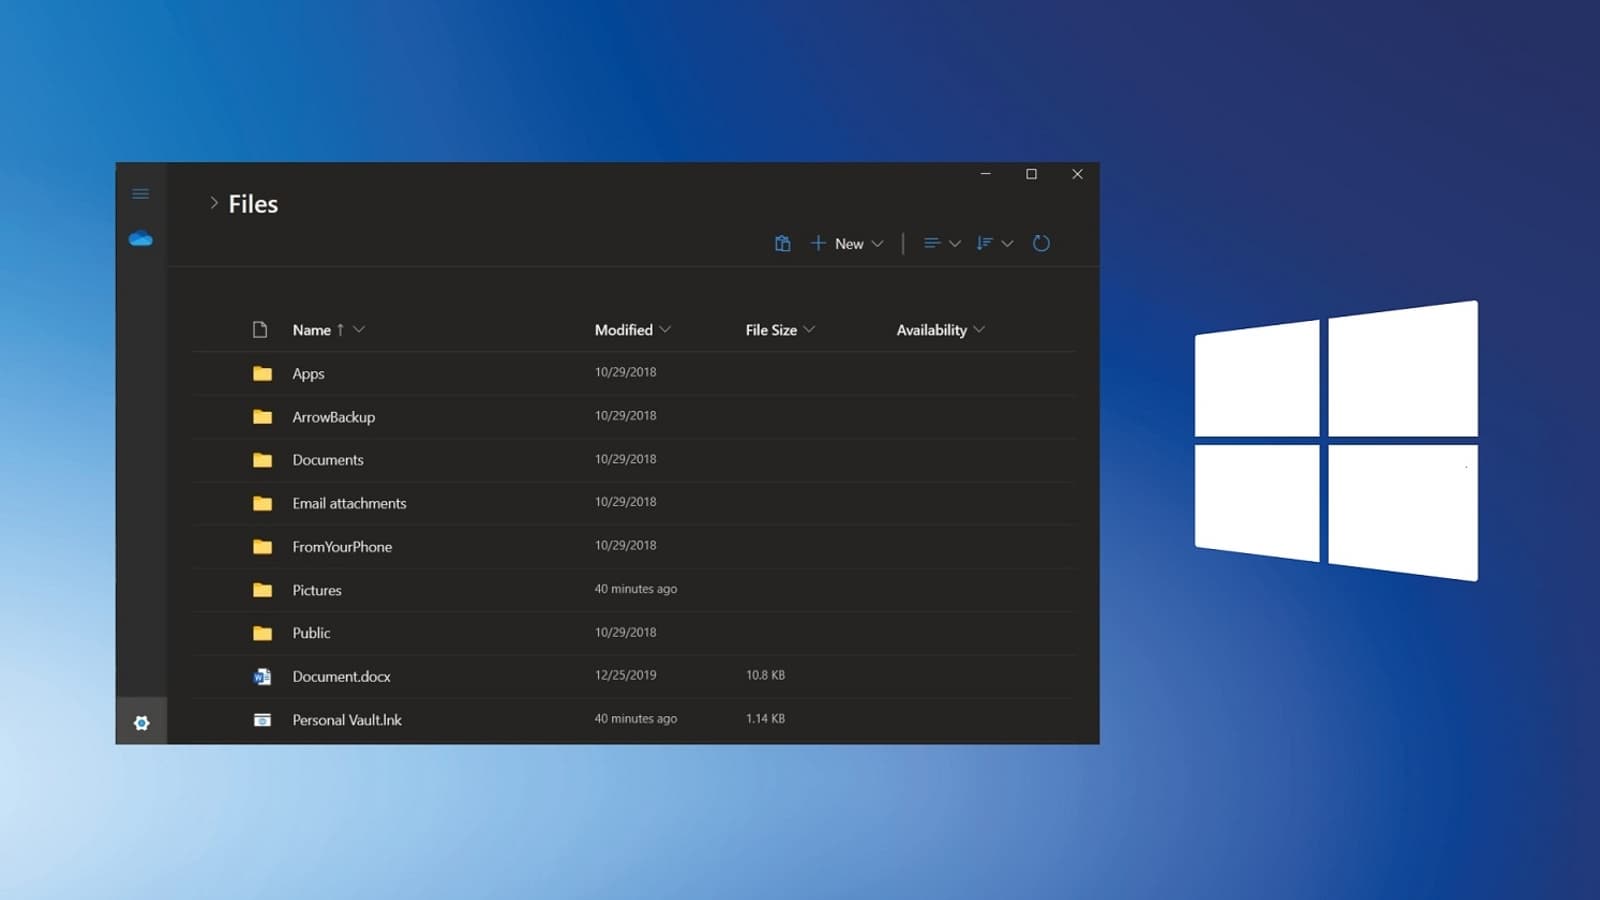Screen dimensions: 1600x900
Task: Click the Apps folder icon
Action: [x=262, y=373]
